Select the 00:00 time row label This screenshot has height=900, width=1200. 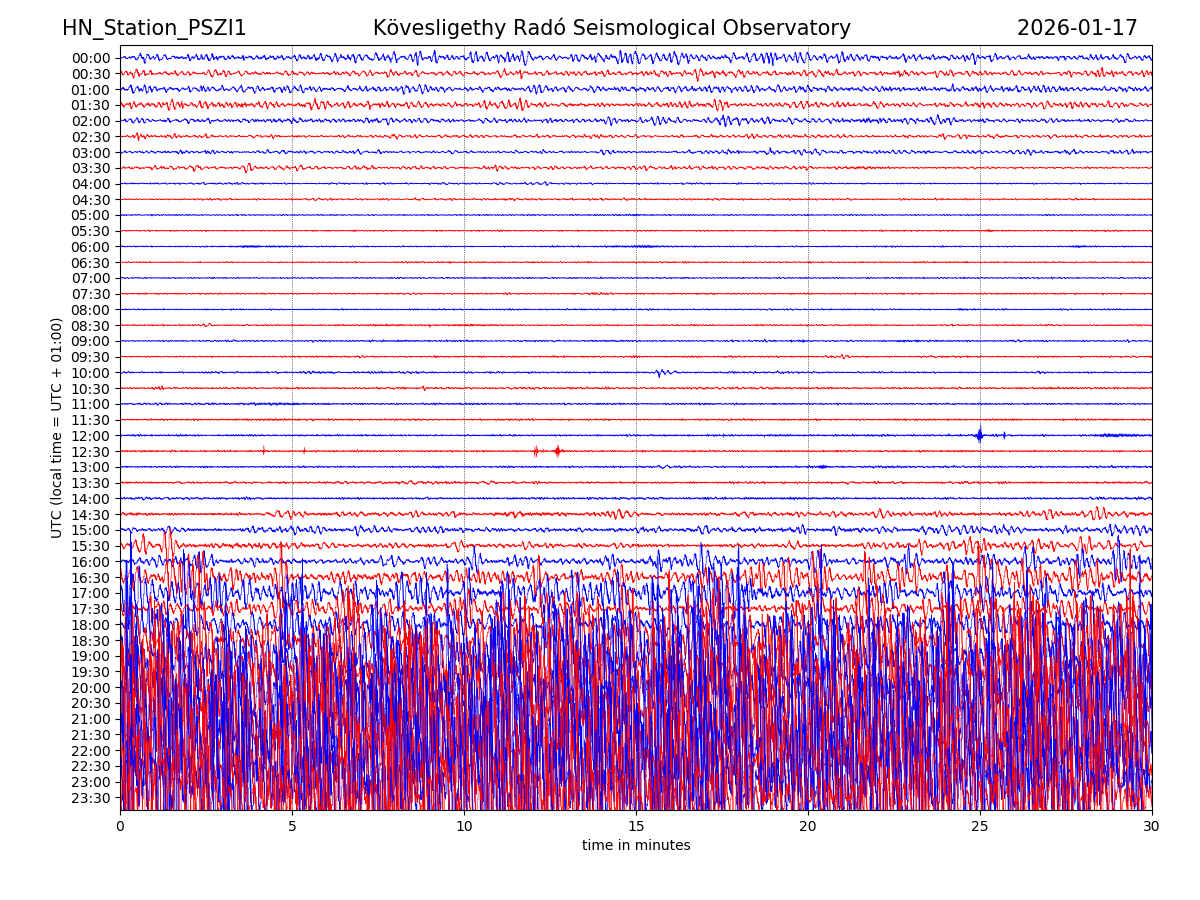coord(91,58)
